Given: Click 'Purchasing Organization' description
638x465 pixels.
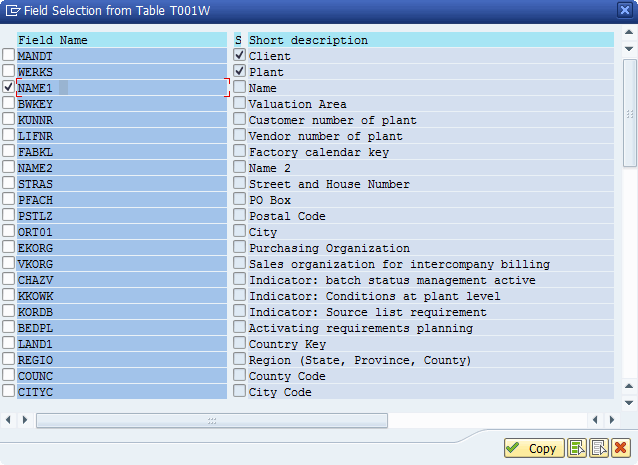Looking at the screenshot, I should point(329,248).
